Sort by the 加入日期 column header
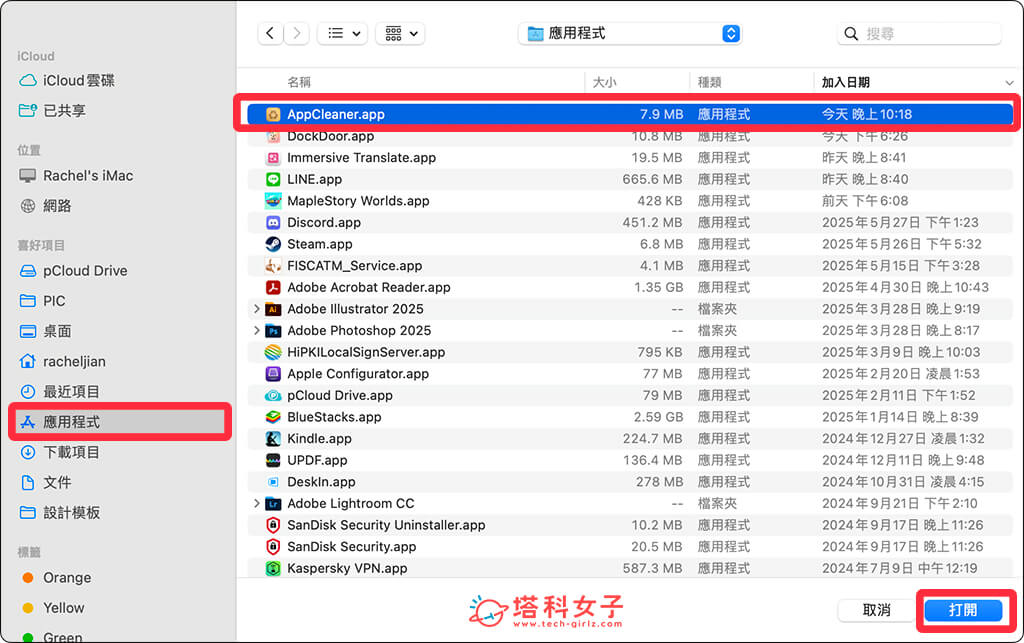The width and height of the screenshot is (1024, 643). pos(845,82)
